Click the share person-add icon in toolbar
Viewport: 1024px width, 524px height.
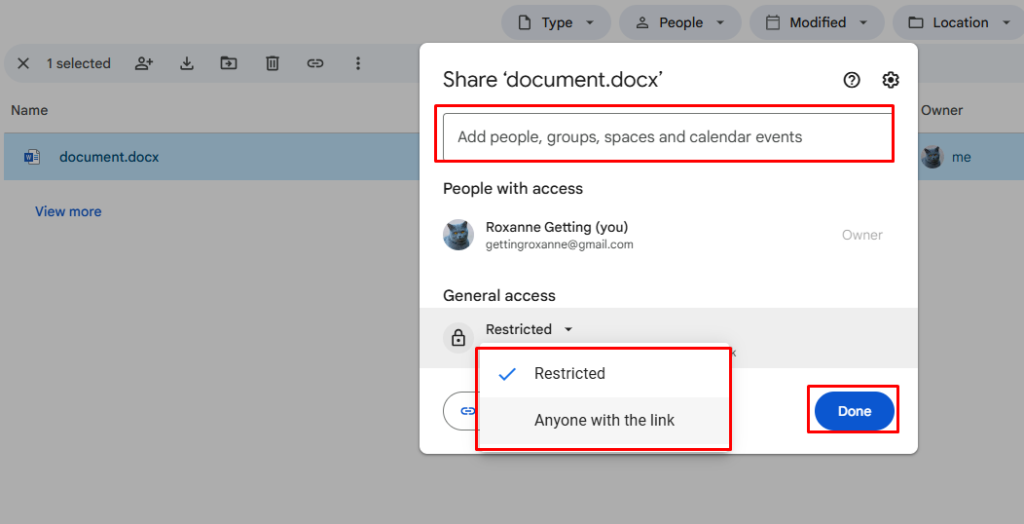click(x=144, y=63)
